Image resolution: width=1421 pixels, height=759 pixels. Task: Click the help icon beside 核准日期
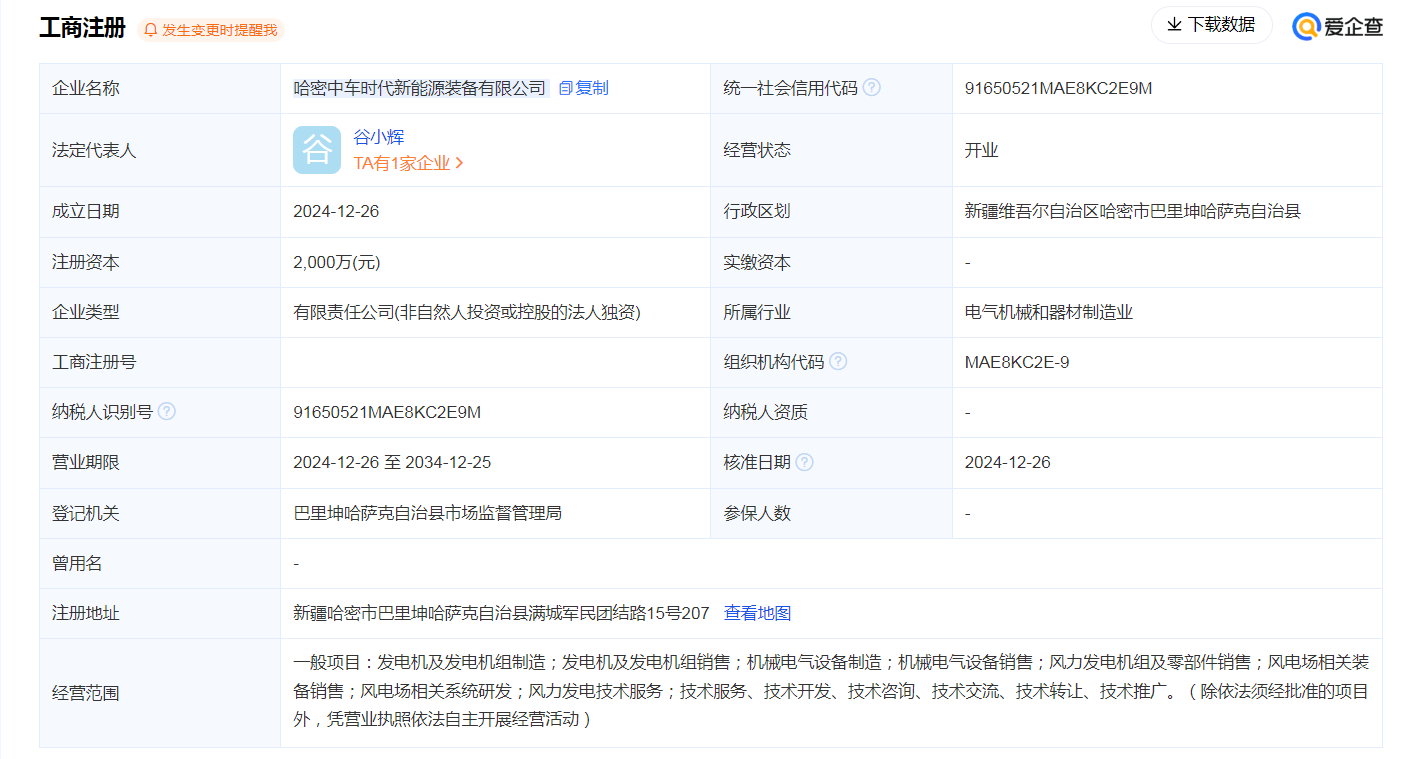coord(804,462)
